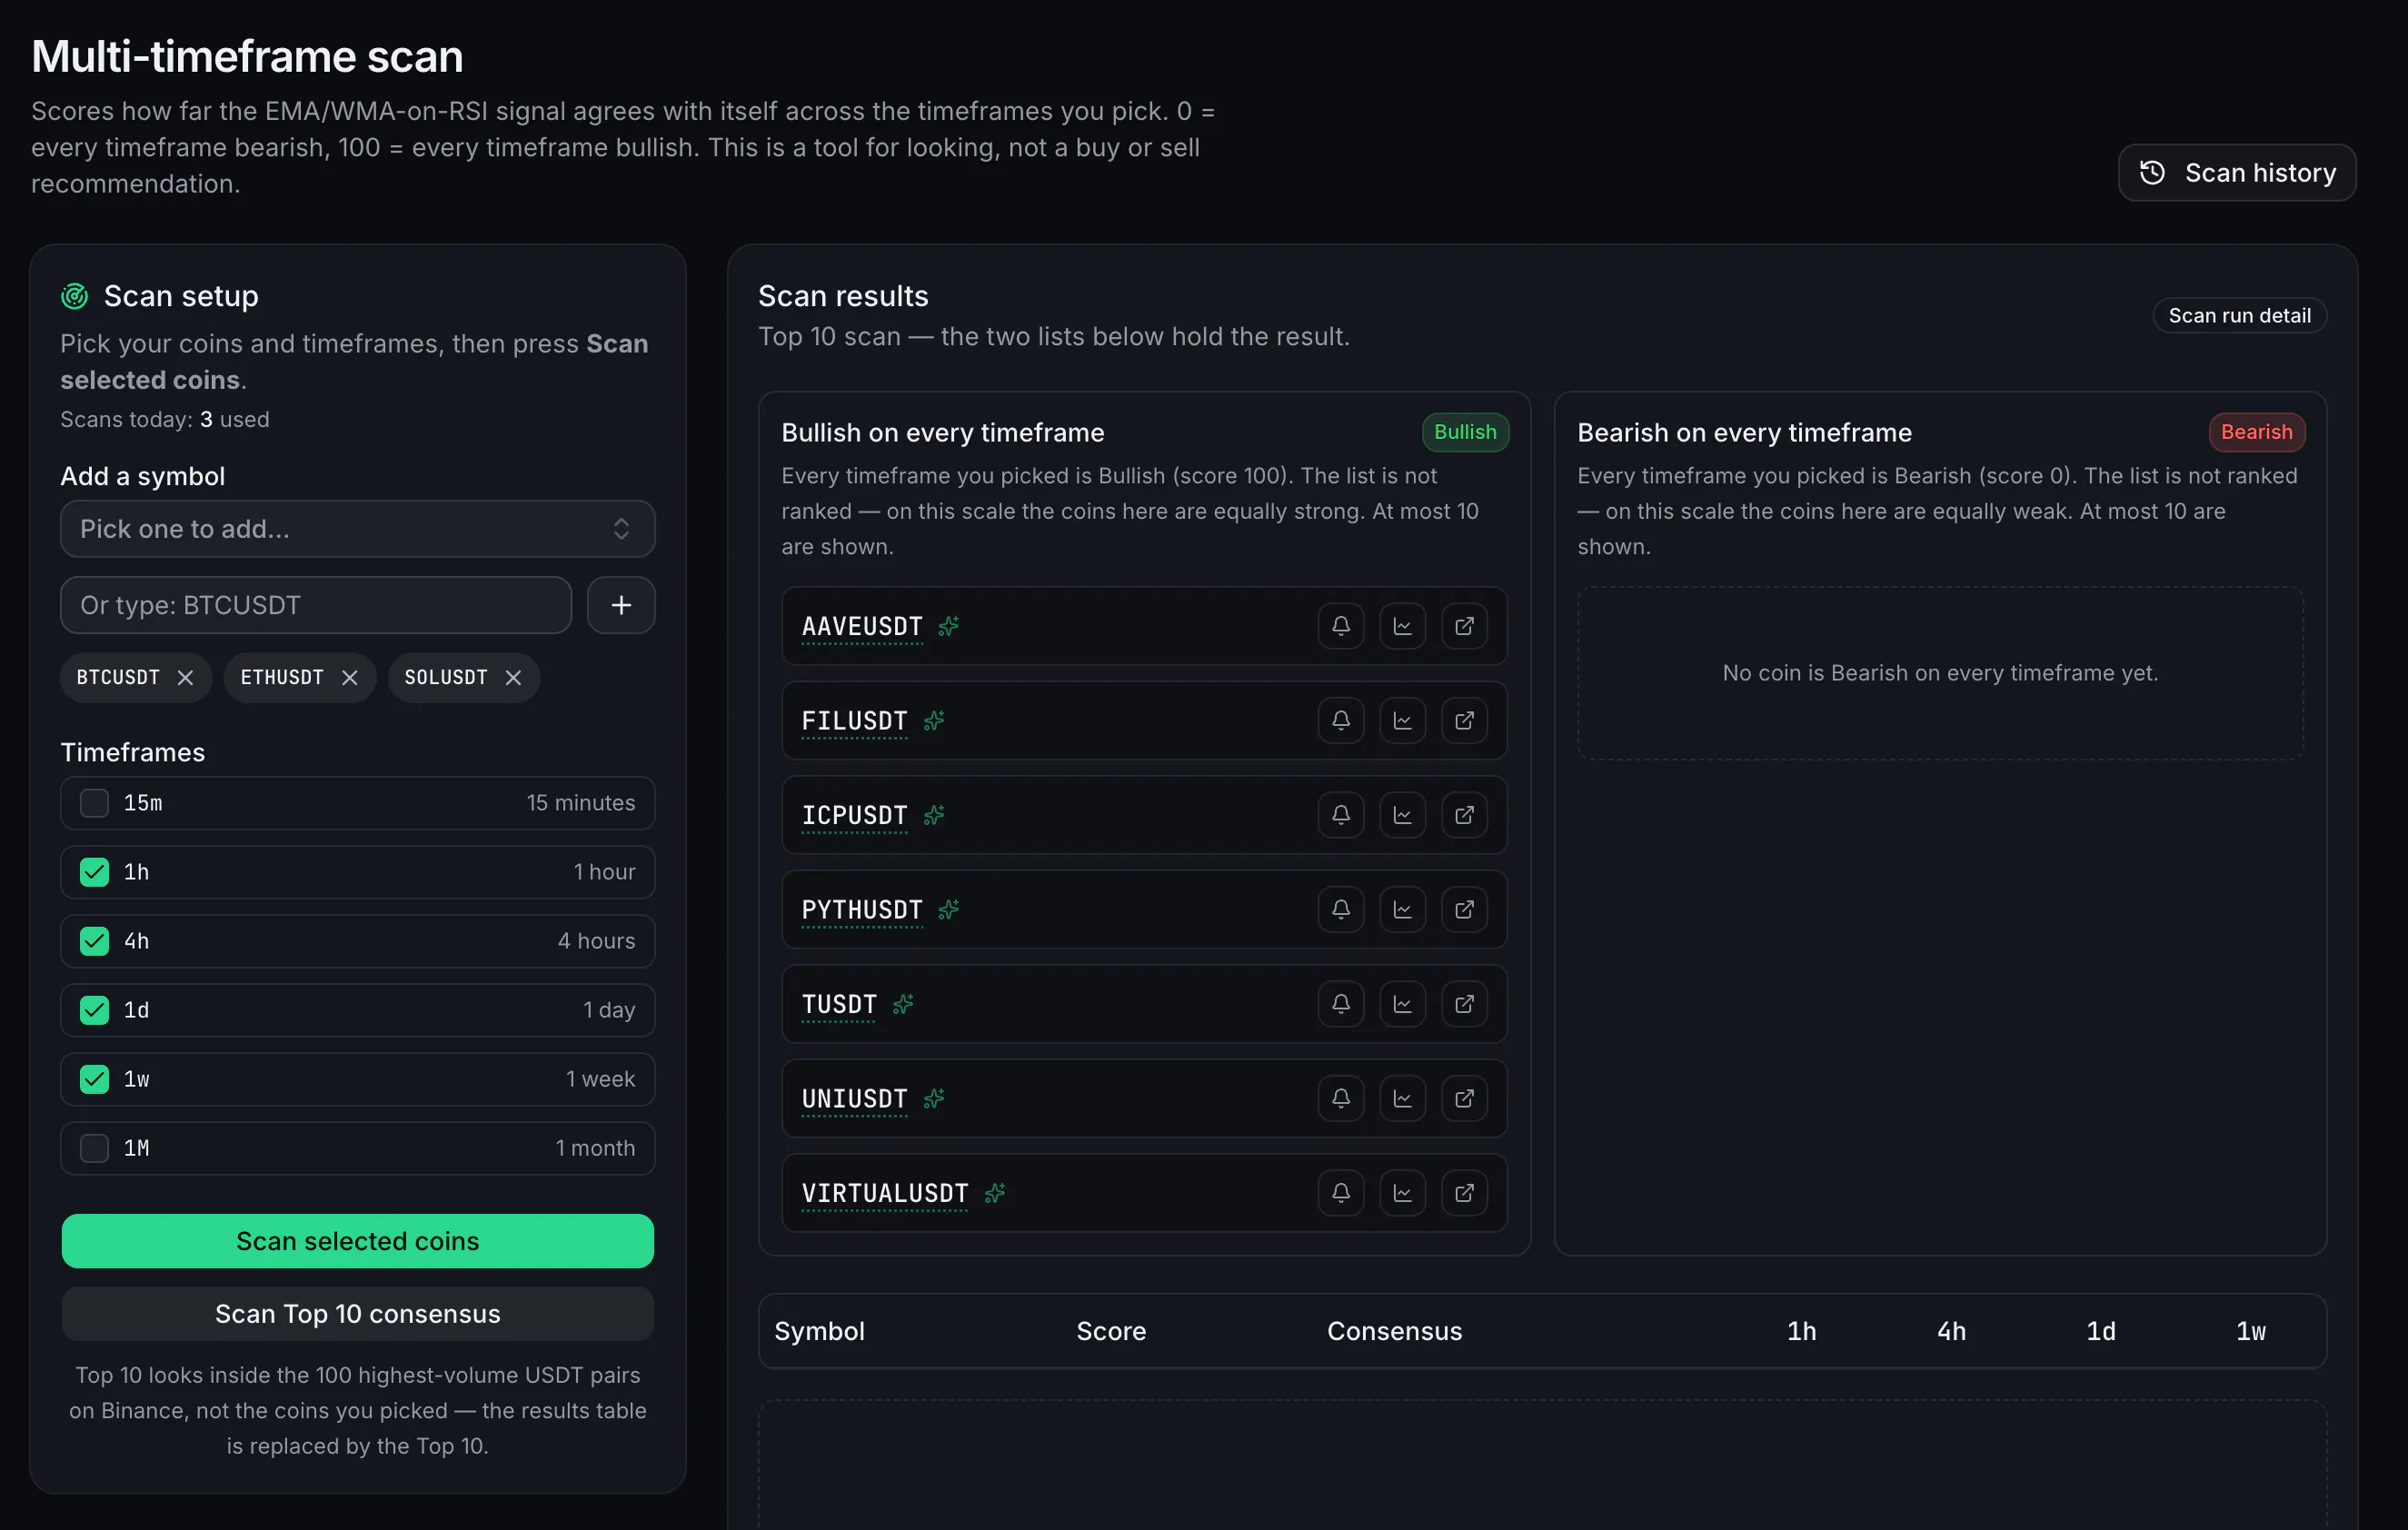The width and height of the screenshot is (2408, 1530).
Task: Focus the 'Or type: BTCUSDT' field
Action: (316, 605)
